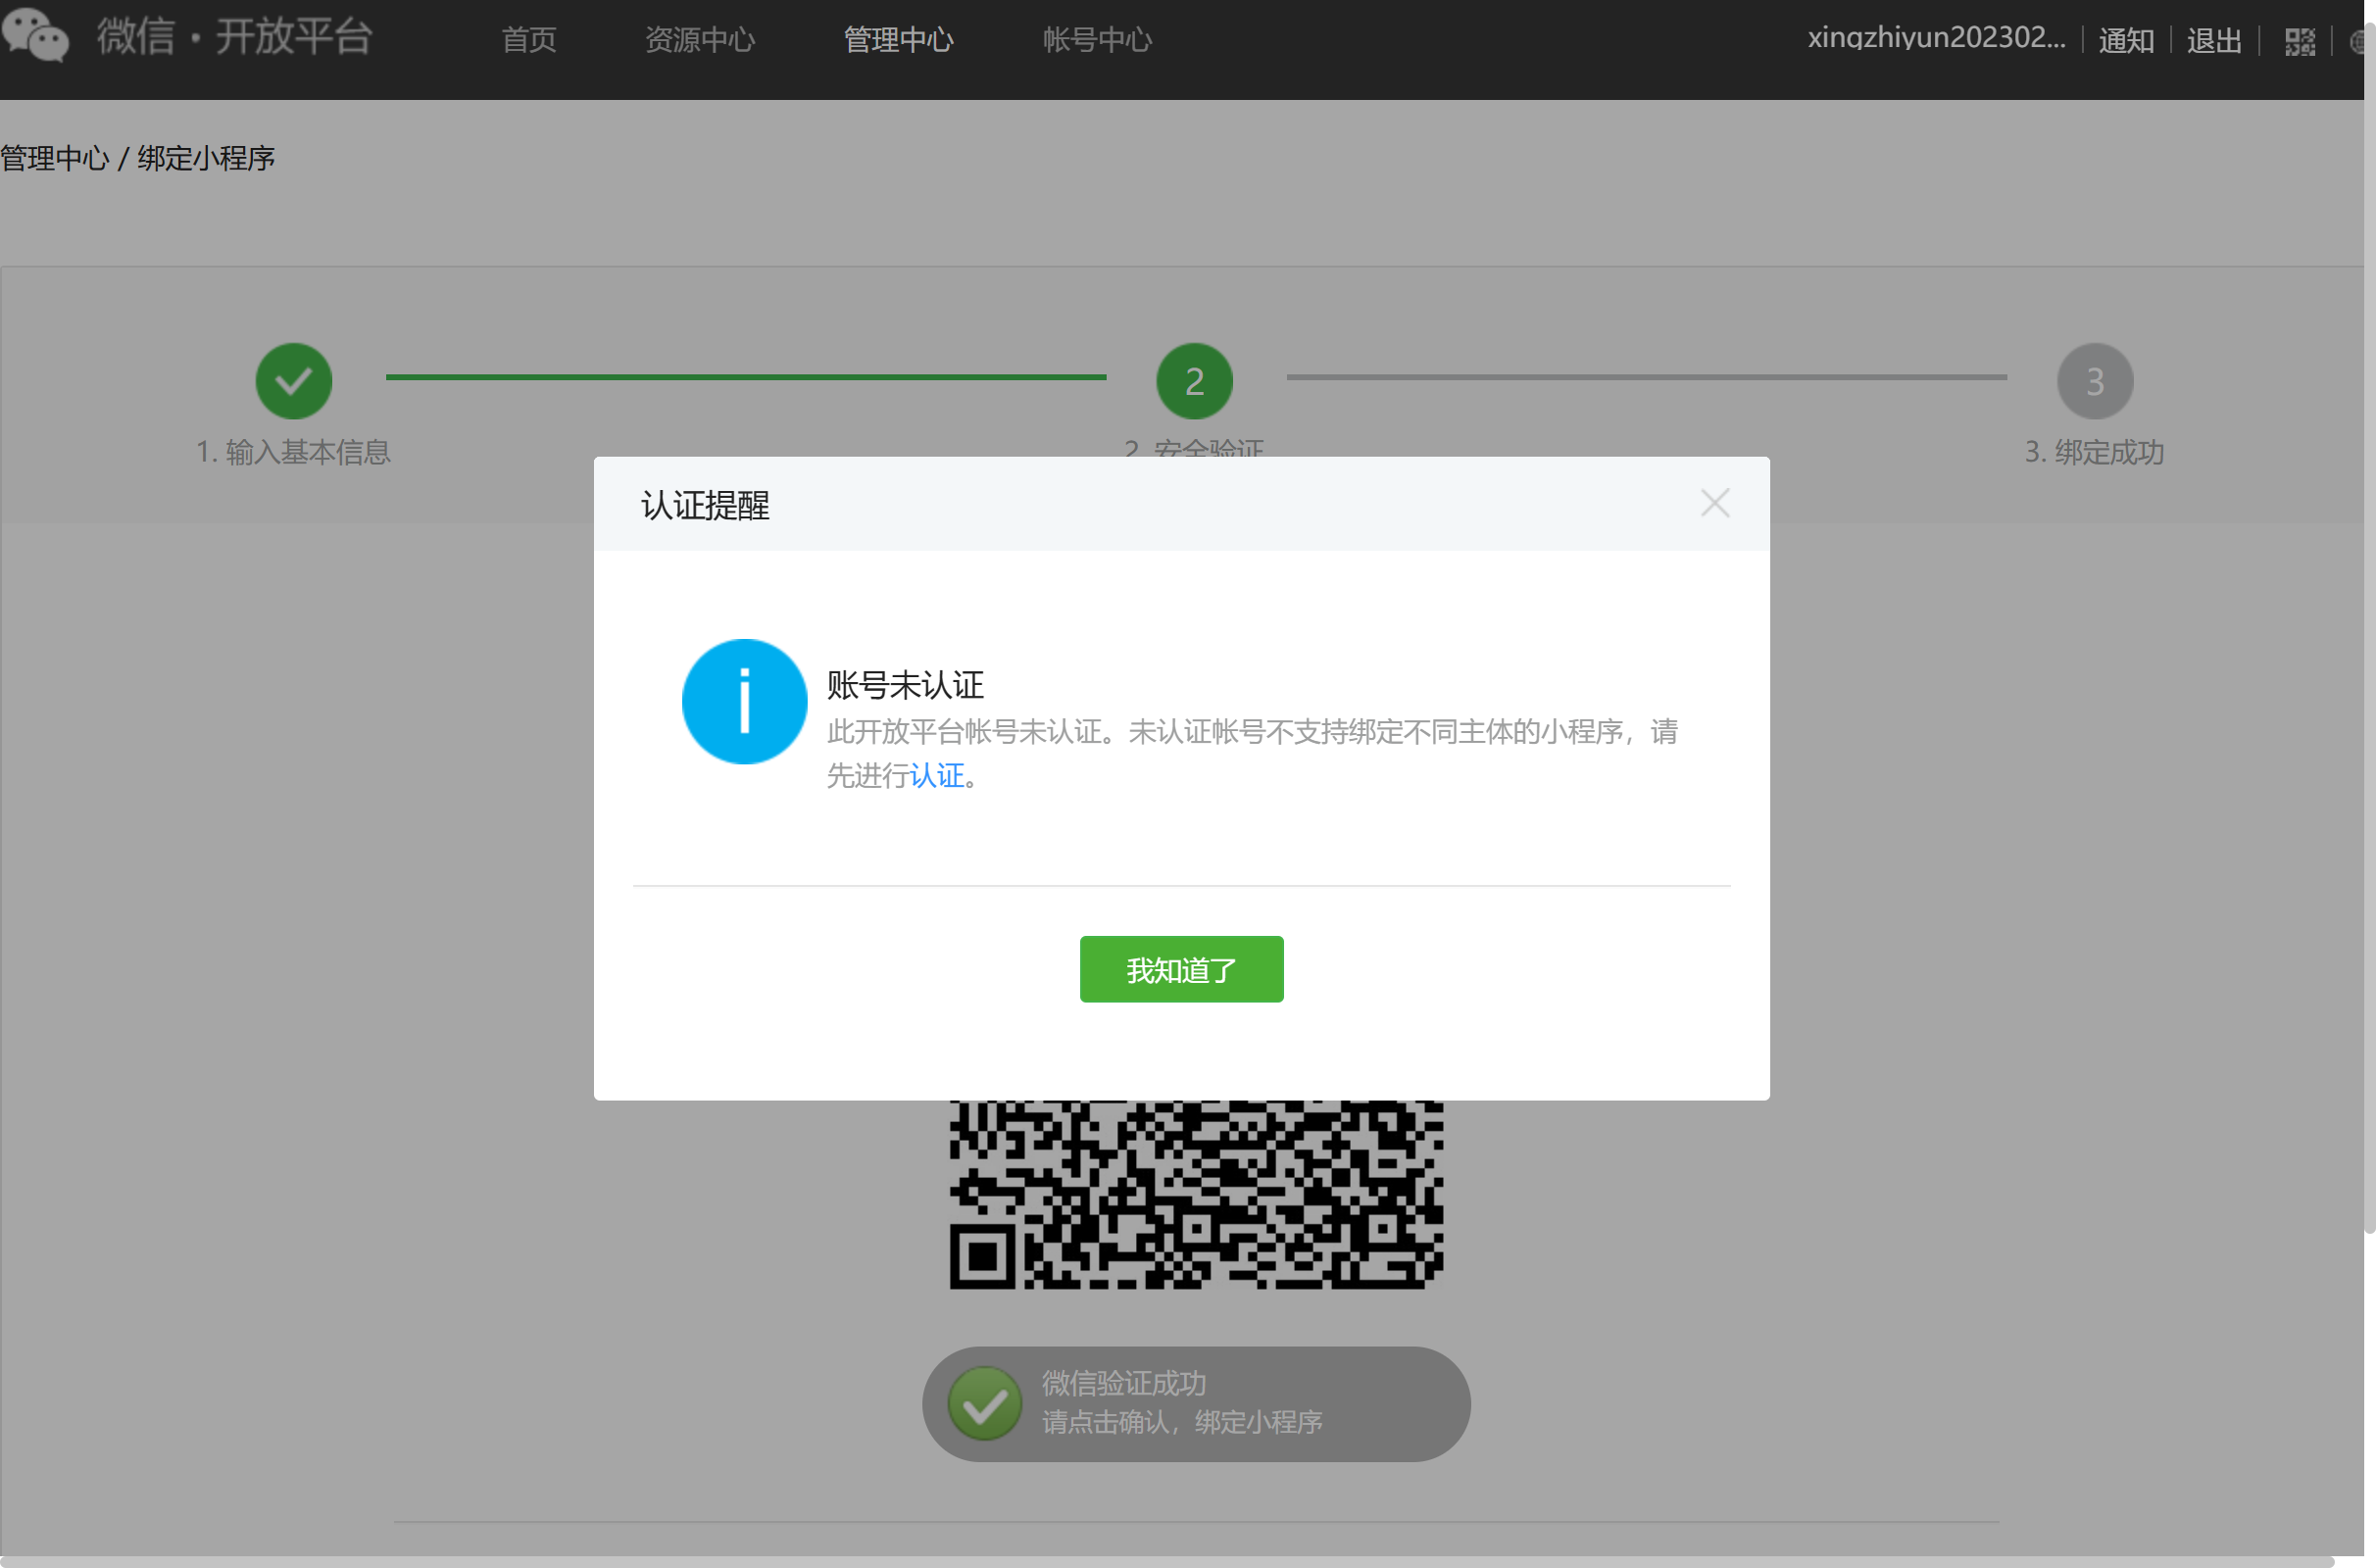Select 管理中心 navigation item

click(898, 40)
